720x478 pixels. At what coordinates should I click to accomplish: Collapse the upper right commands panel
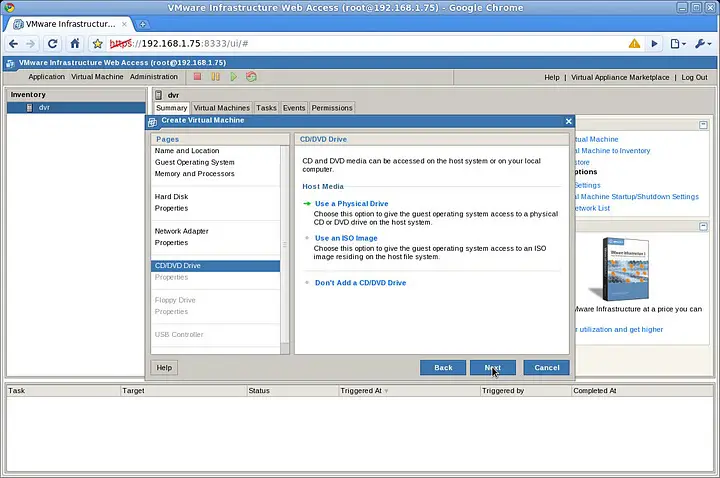(x=703, y=125)
